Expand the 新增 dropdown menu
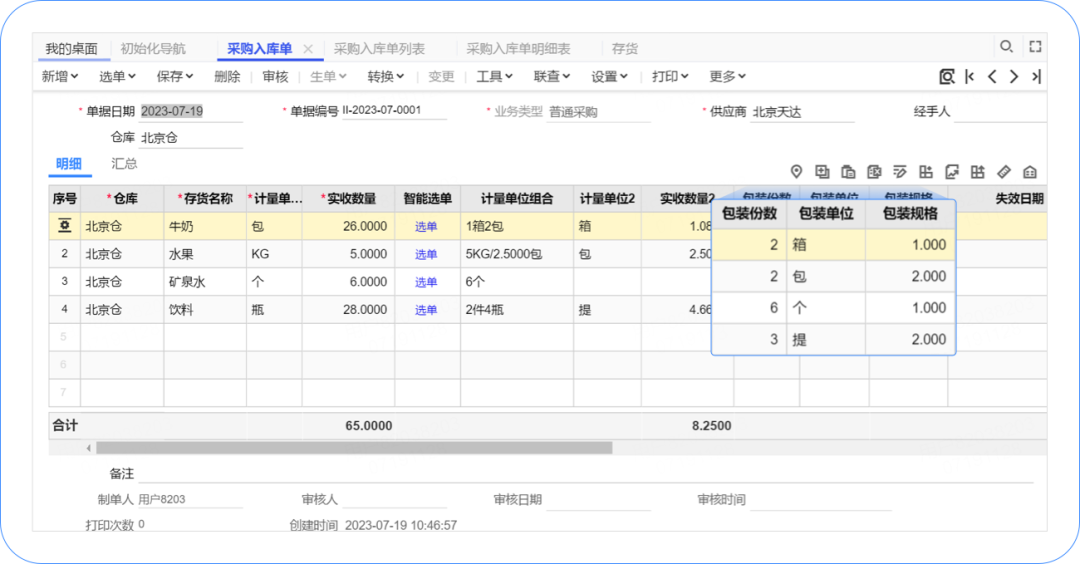 tap(60, 77)
